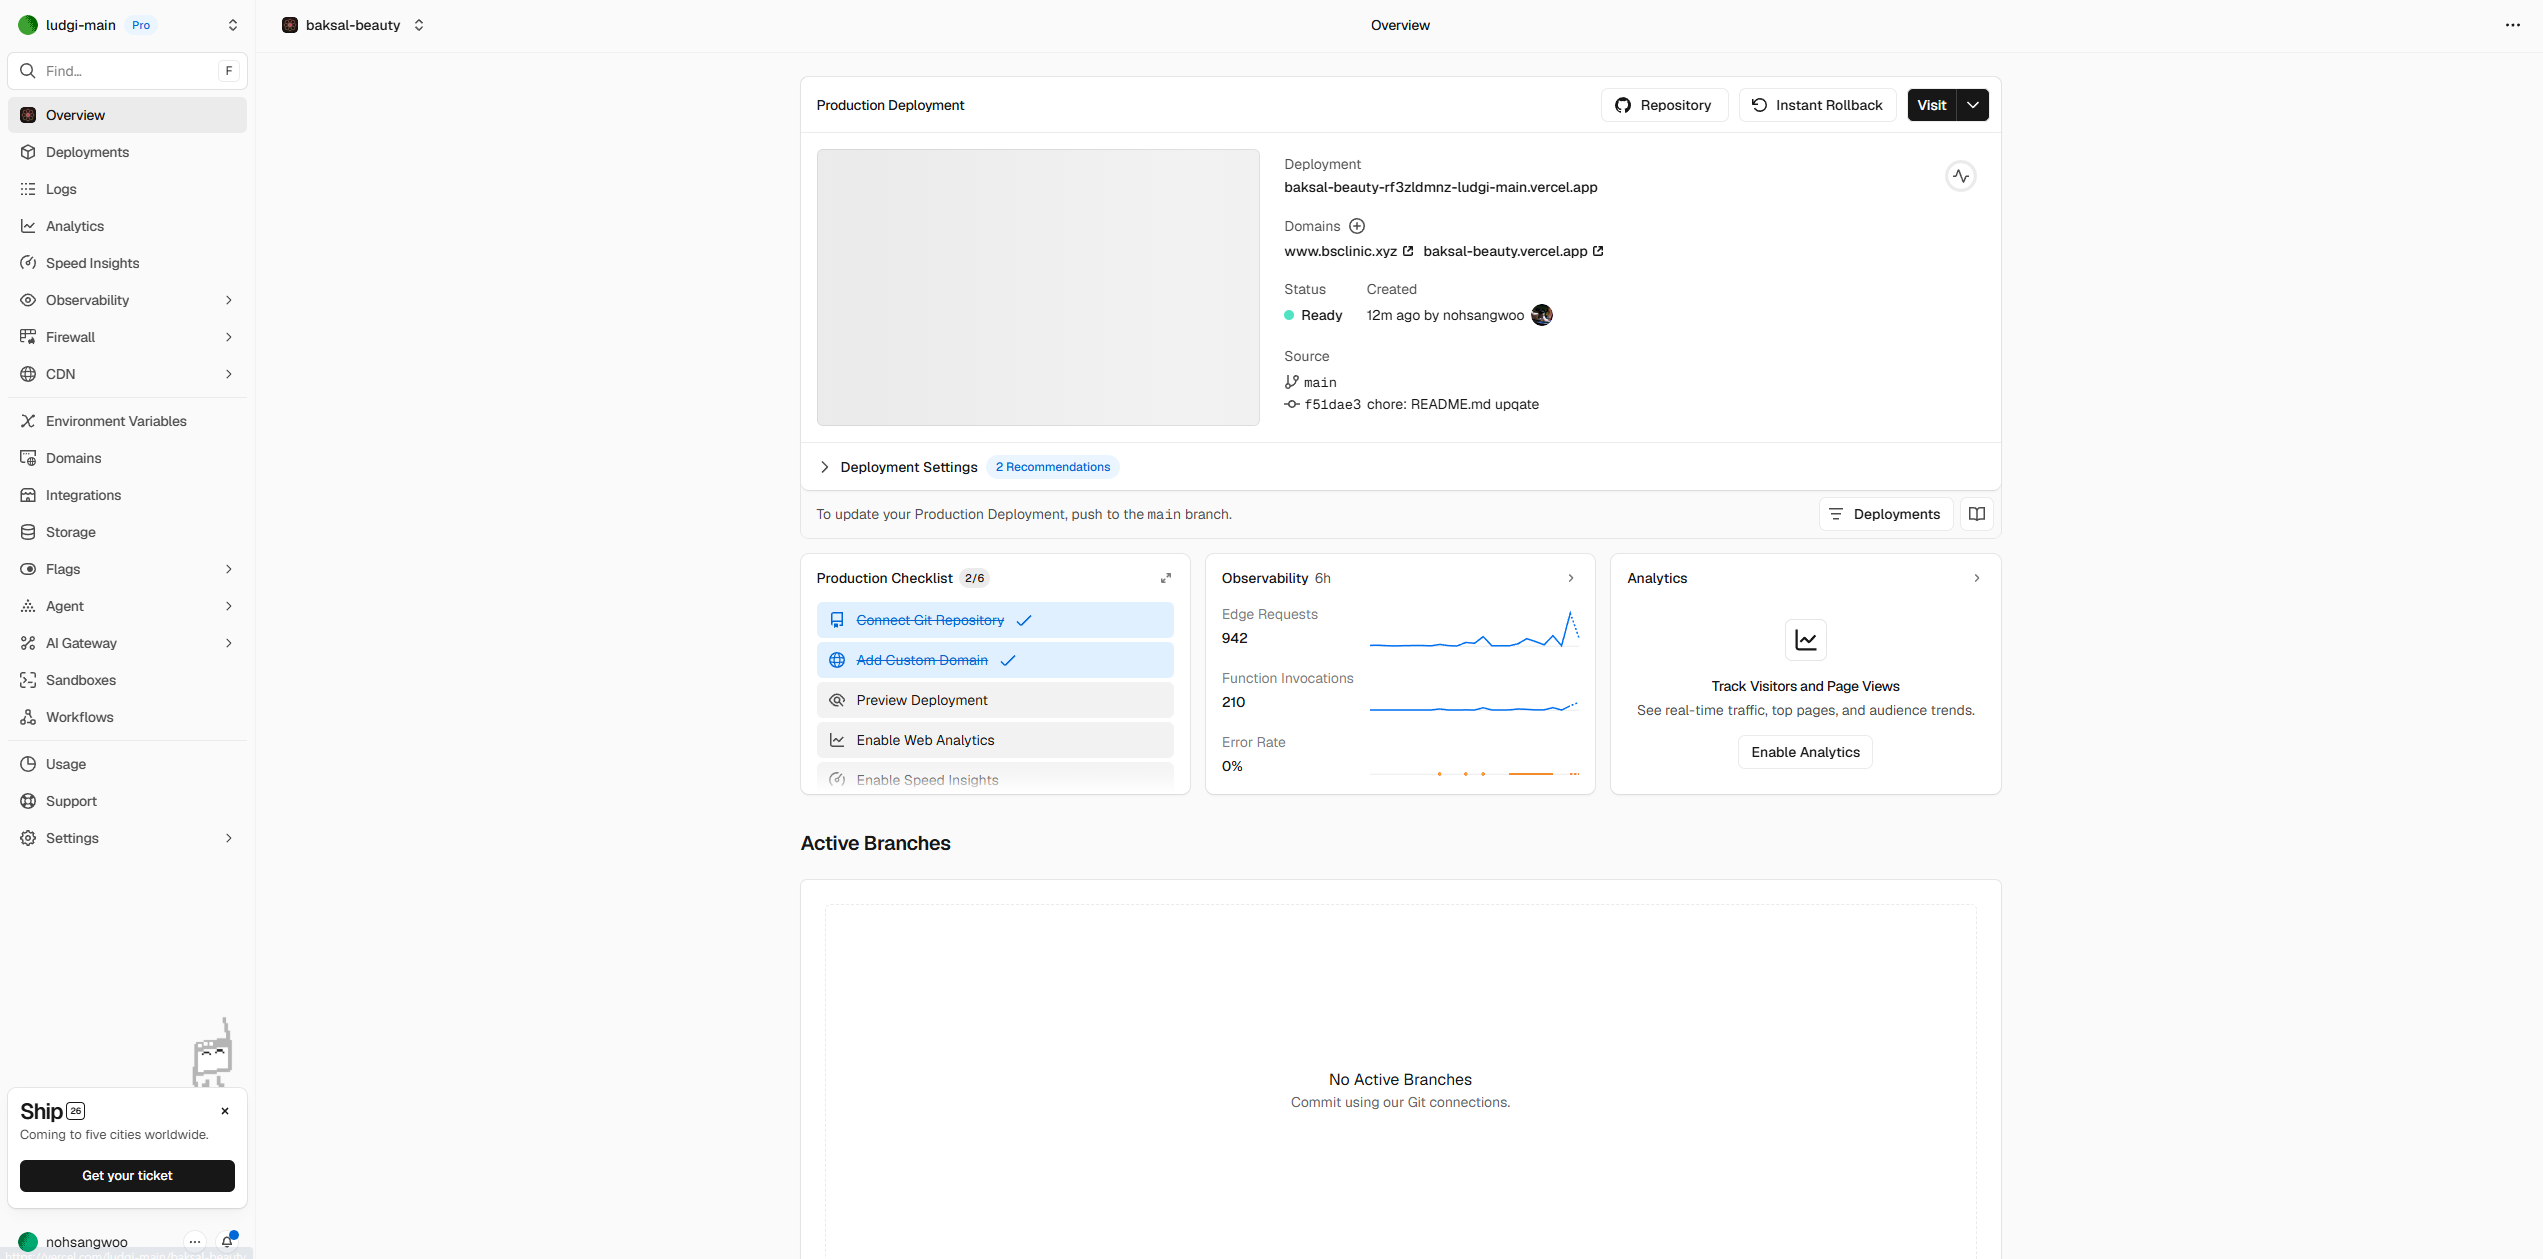Click the Support sidebar icon
Image resolution: width=2543 pixels, height=1259 pixels.
coord(28,801)
